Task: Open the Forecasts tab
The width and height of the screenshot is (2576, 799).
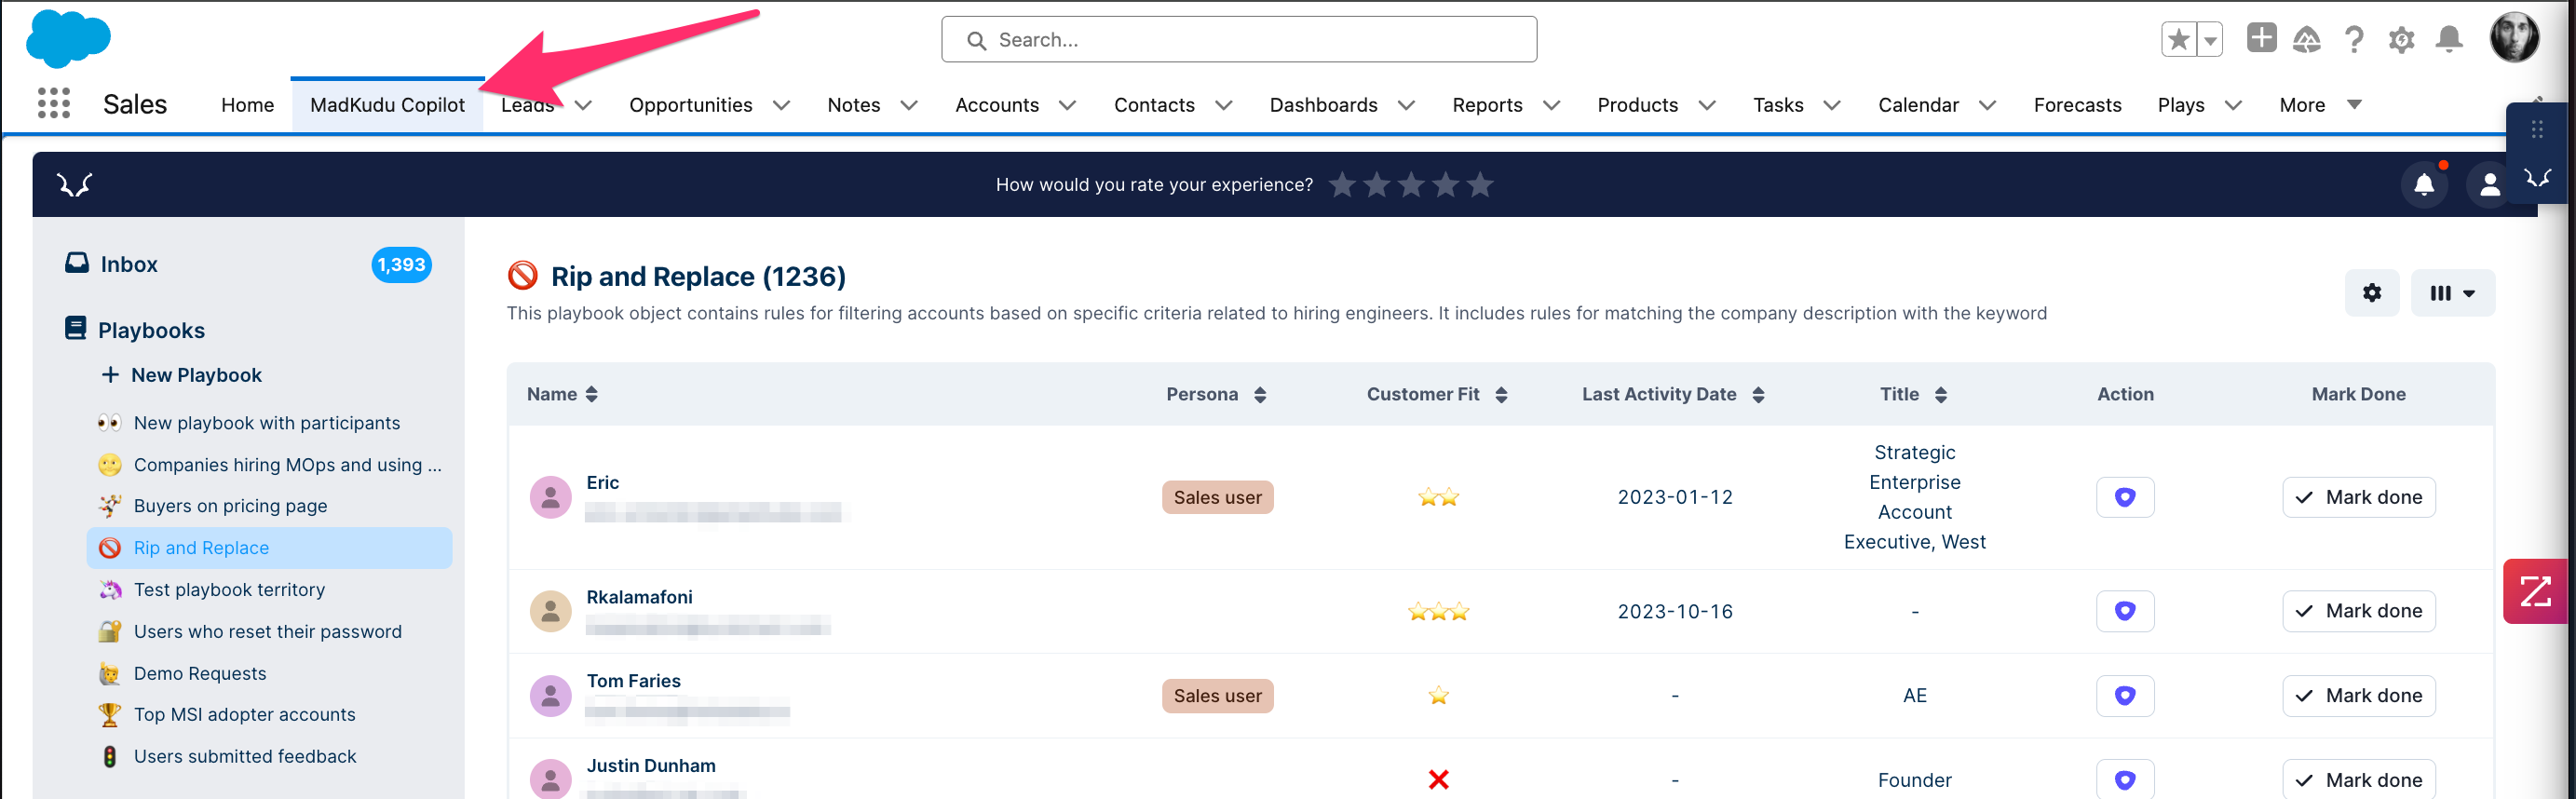Action: pyautogui.click(x=2077, y=105)
